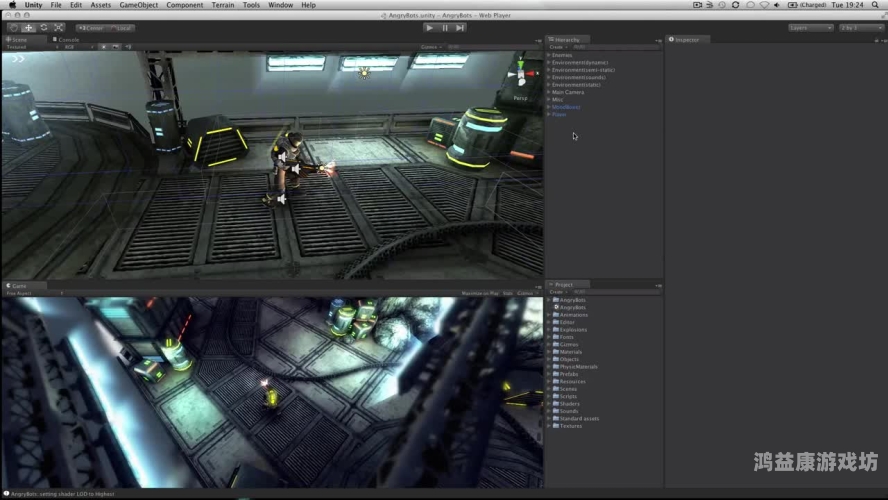Open the Scripts folder in Project panel
The height and width of the screenshot is (500, 888).
pyautogui.click(x=568, y=396)
